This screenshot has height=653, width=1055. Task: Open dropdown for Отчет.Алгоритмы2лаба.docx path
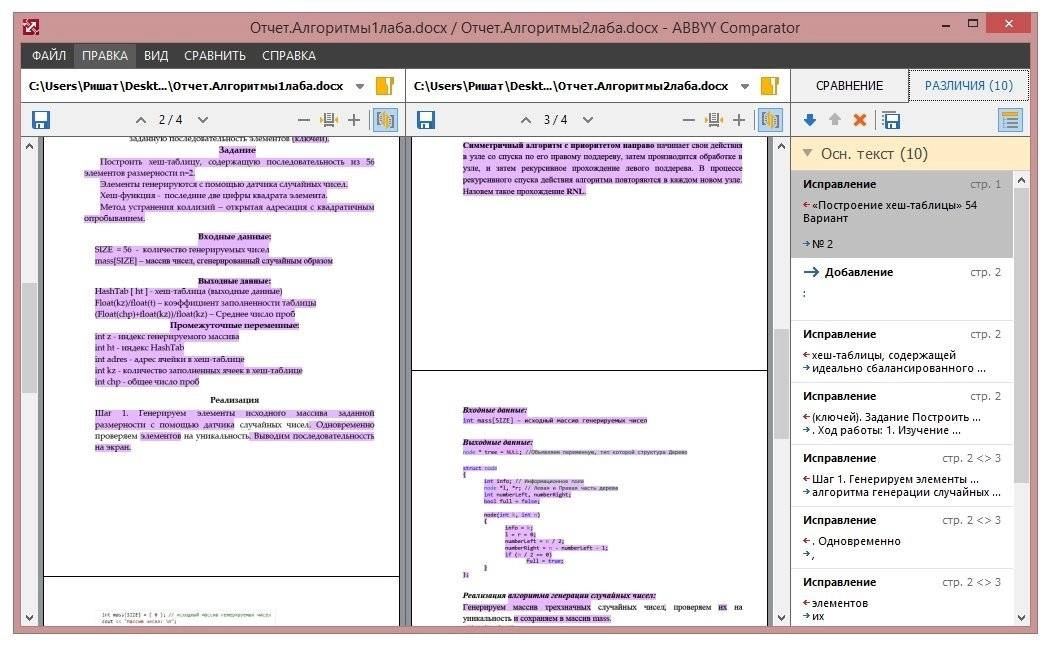click(x=745, y=86)
